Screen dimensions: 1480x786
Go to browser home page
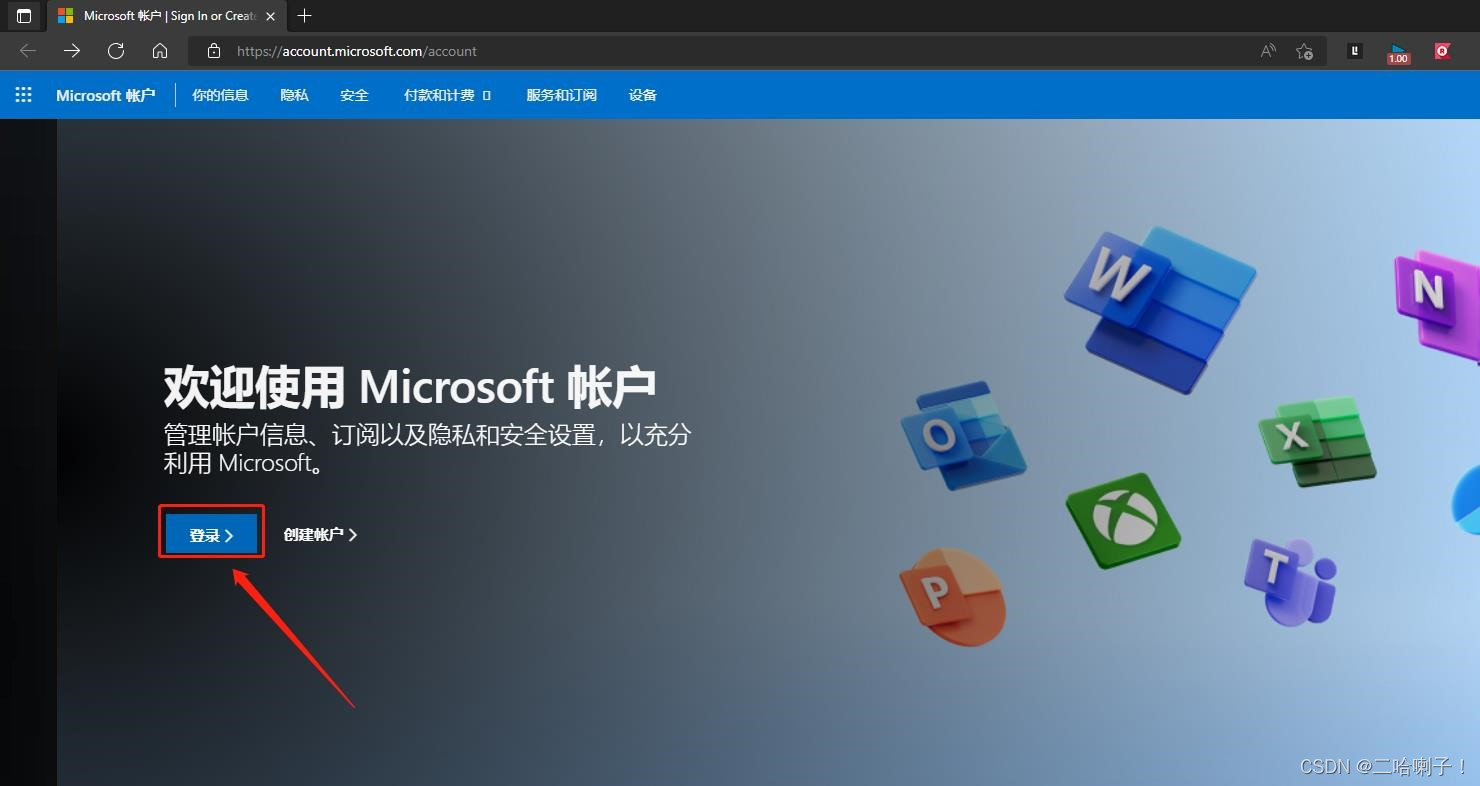pos(160,51)
